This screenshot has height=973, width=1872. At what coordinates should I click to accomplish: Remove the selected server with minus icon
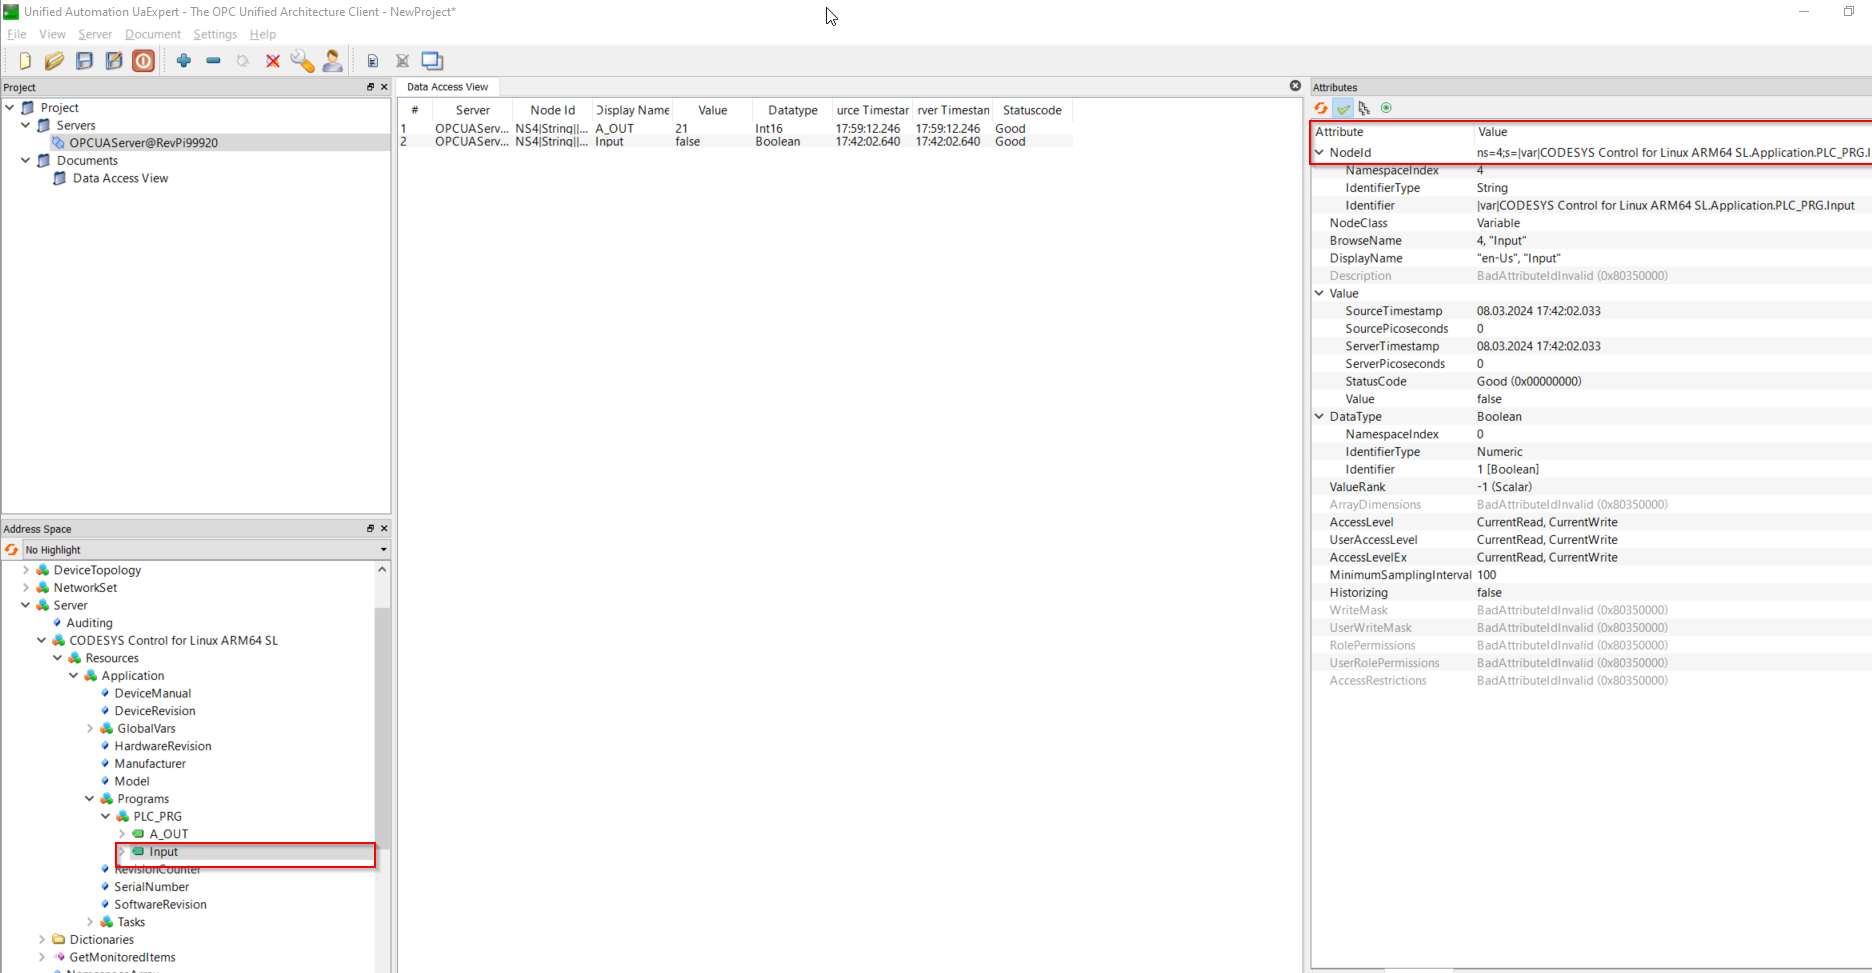pyautogui.click(x=212, y=60)
